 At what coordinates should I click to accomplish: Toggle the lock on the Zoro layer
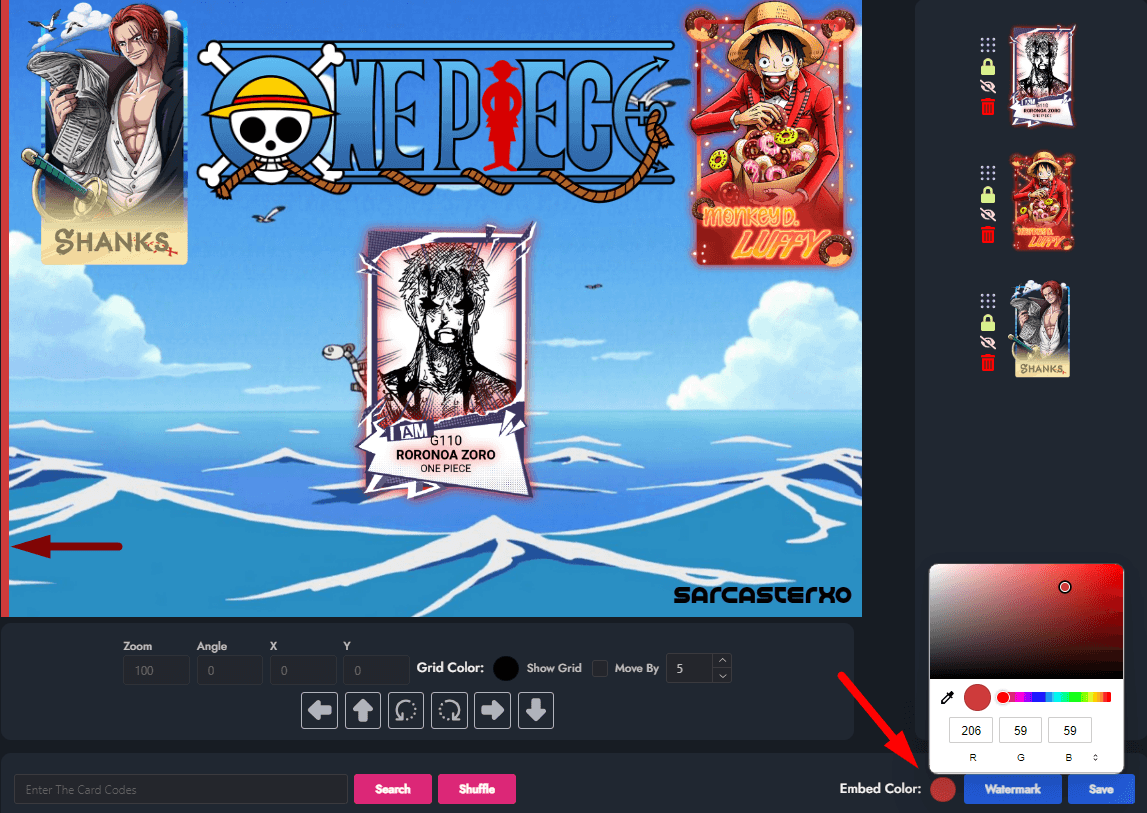pyautogui.click(x=988, y=67)
